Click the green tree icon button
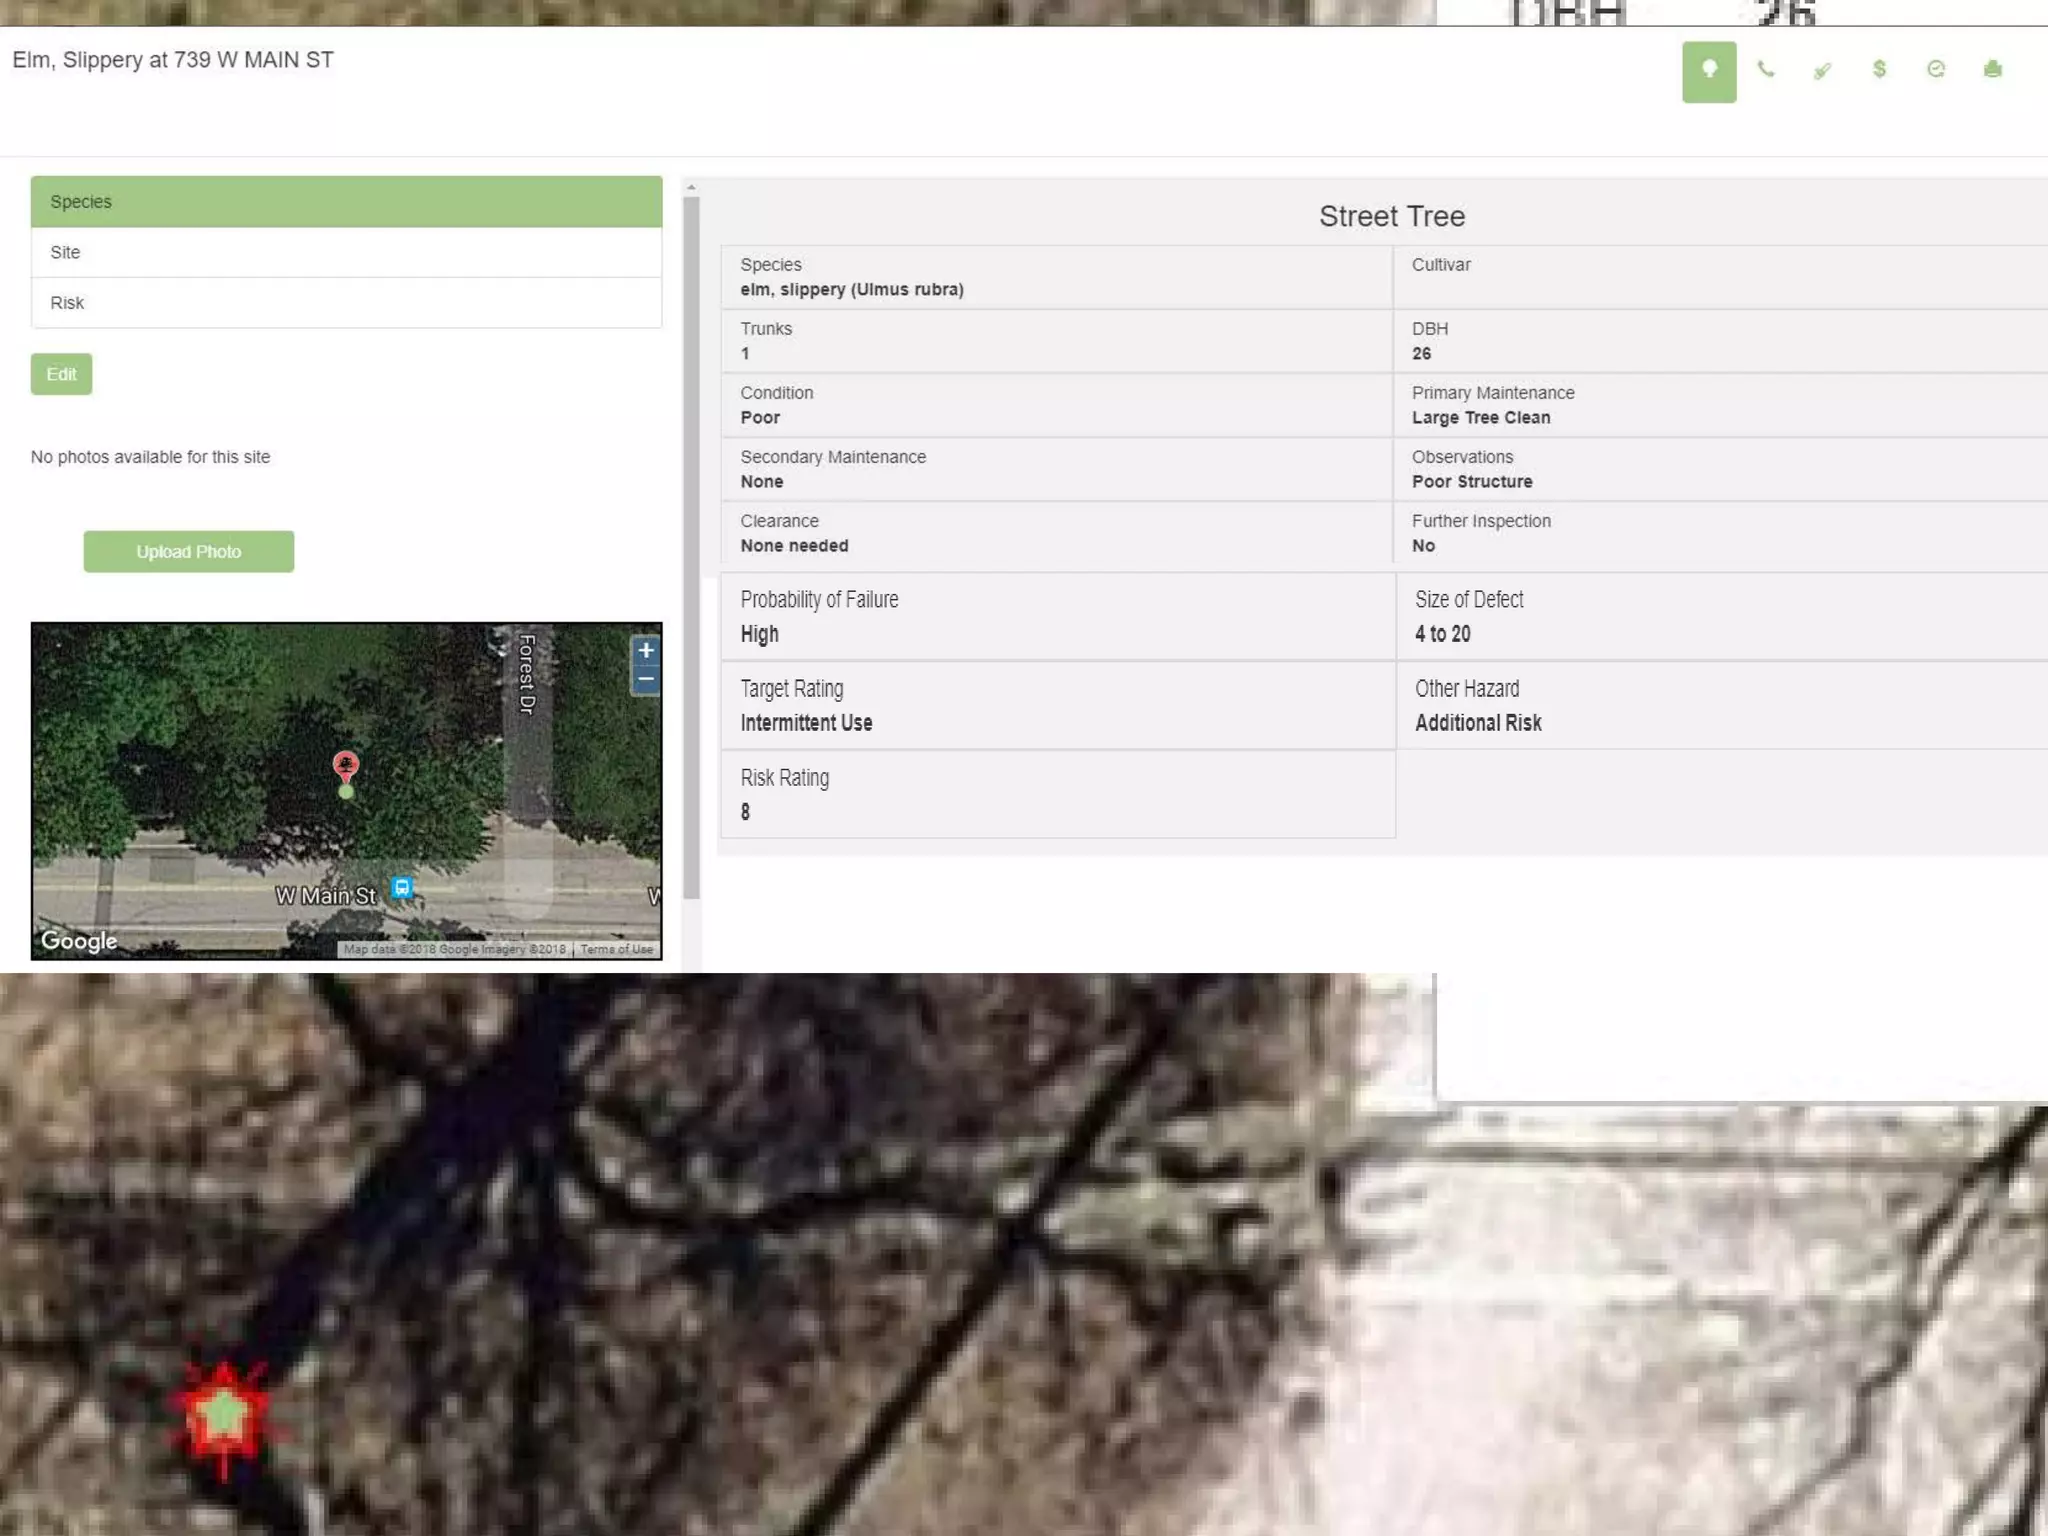2048x1536 pixels. pyautogui.click(x=1708, y=71)
